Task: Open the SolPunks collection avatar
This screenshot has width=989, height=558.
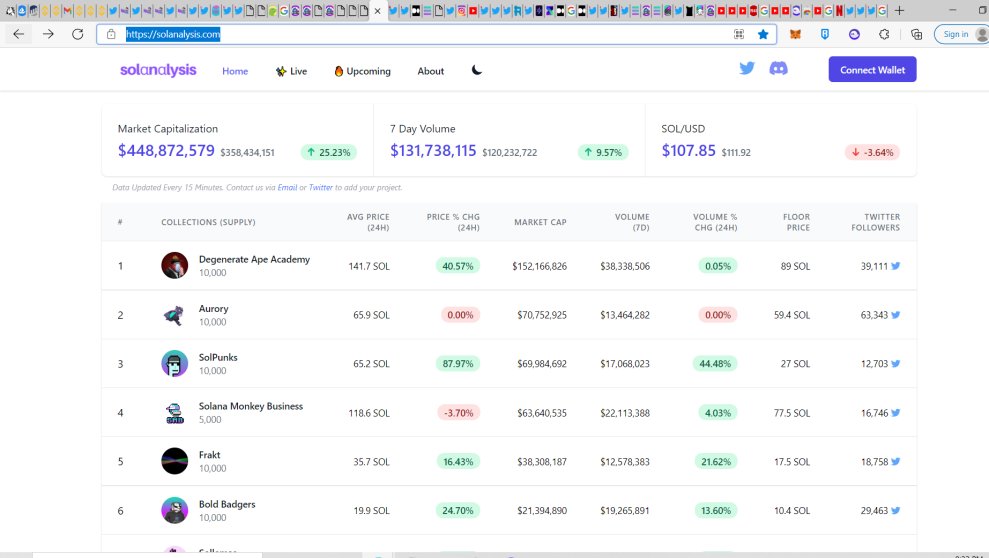Action: (174, 364)
